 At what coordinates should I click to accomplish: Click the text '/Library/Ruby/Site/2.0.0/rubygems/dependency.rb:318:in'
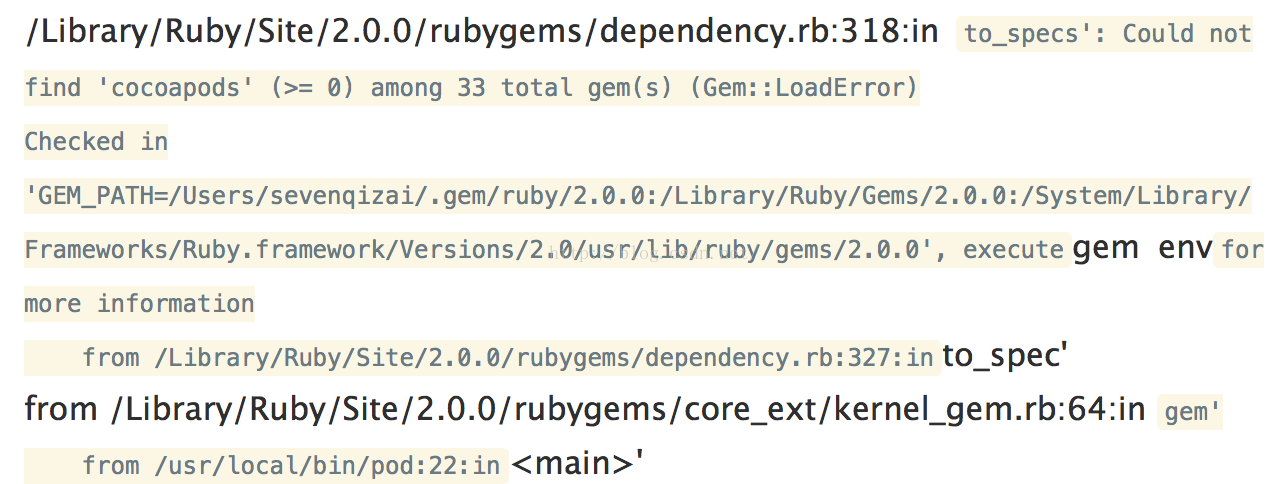click(482, 33)
